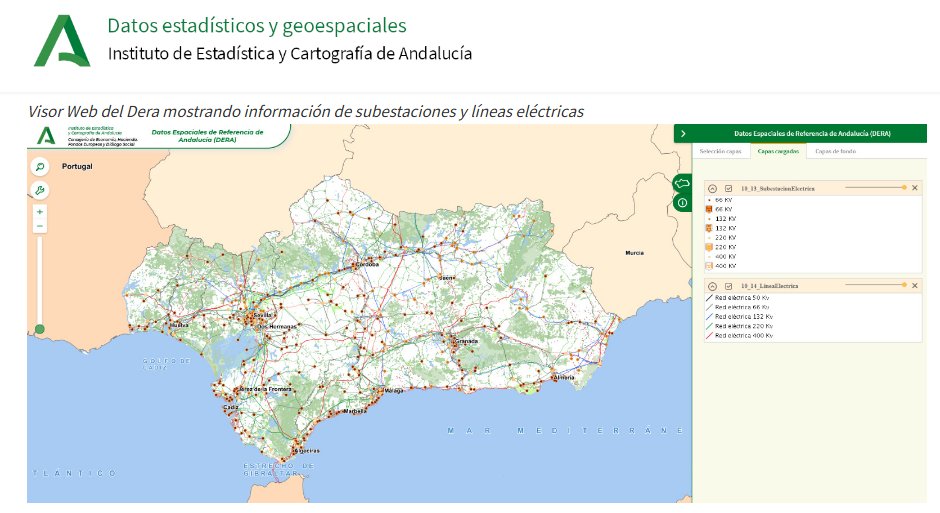
Task: Click the Estrecho de Gibraltar sea label
Action: 278,469
